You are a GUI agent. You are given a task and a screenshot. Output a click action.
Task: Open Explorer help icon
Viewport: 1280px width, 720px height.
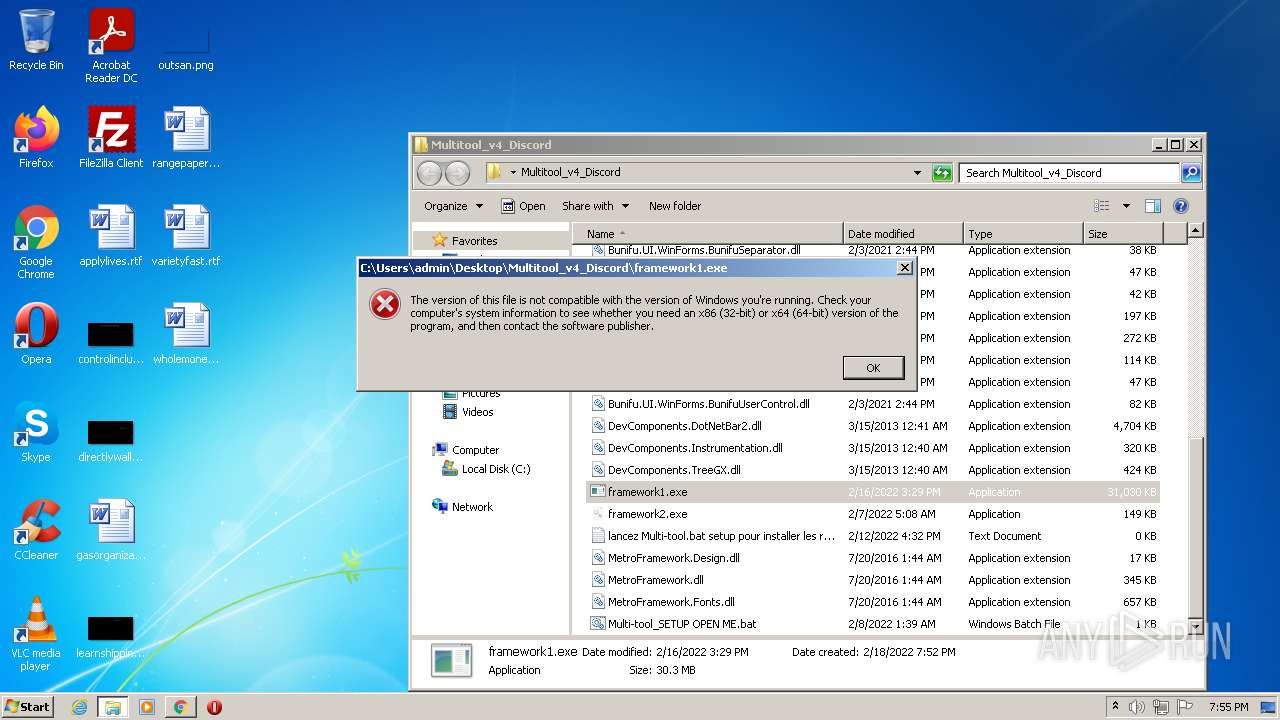1181,206
